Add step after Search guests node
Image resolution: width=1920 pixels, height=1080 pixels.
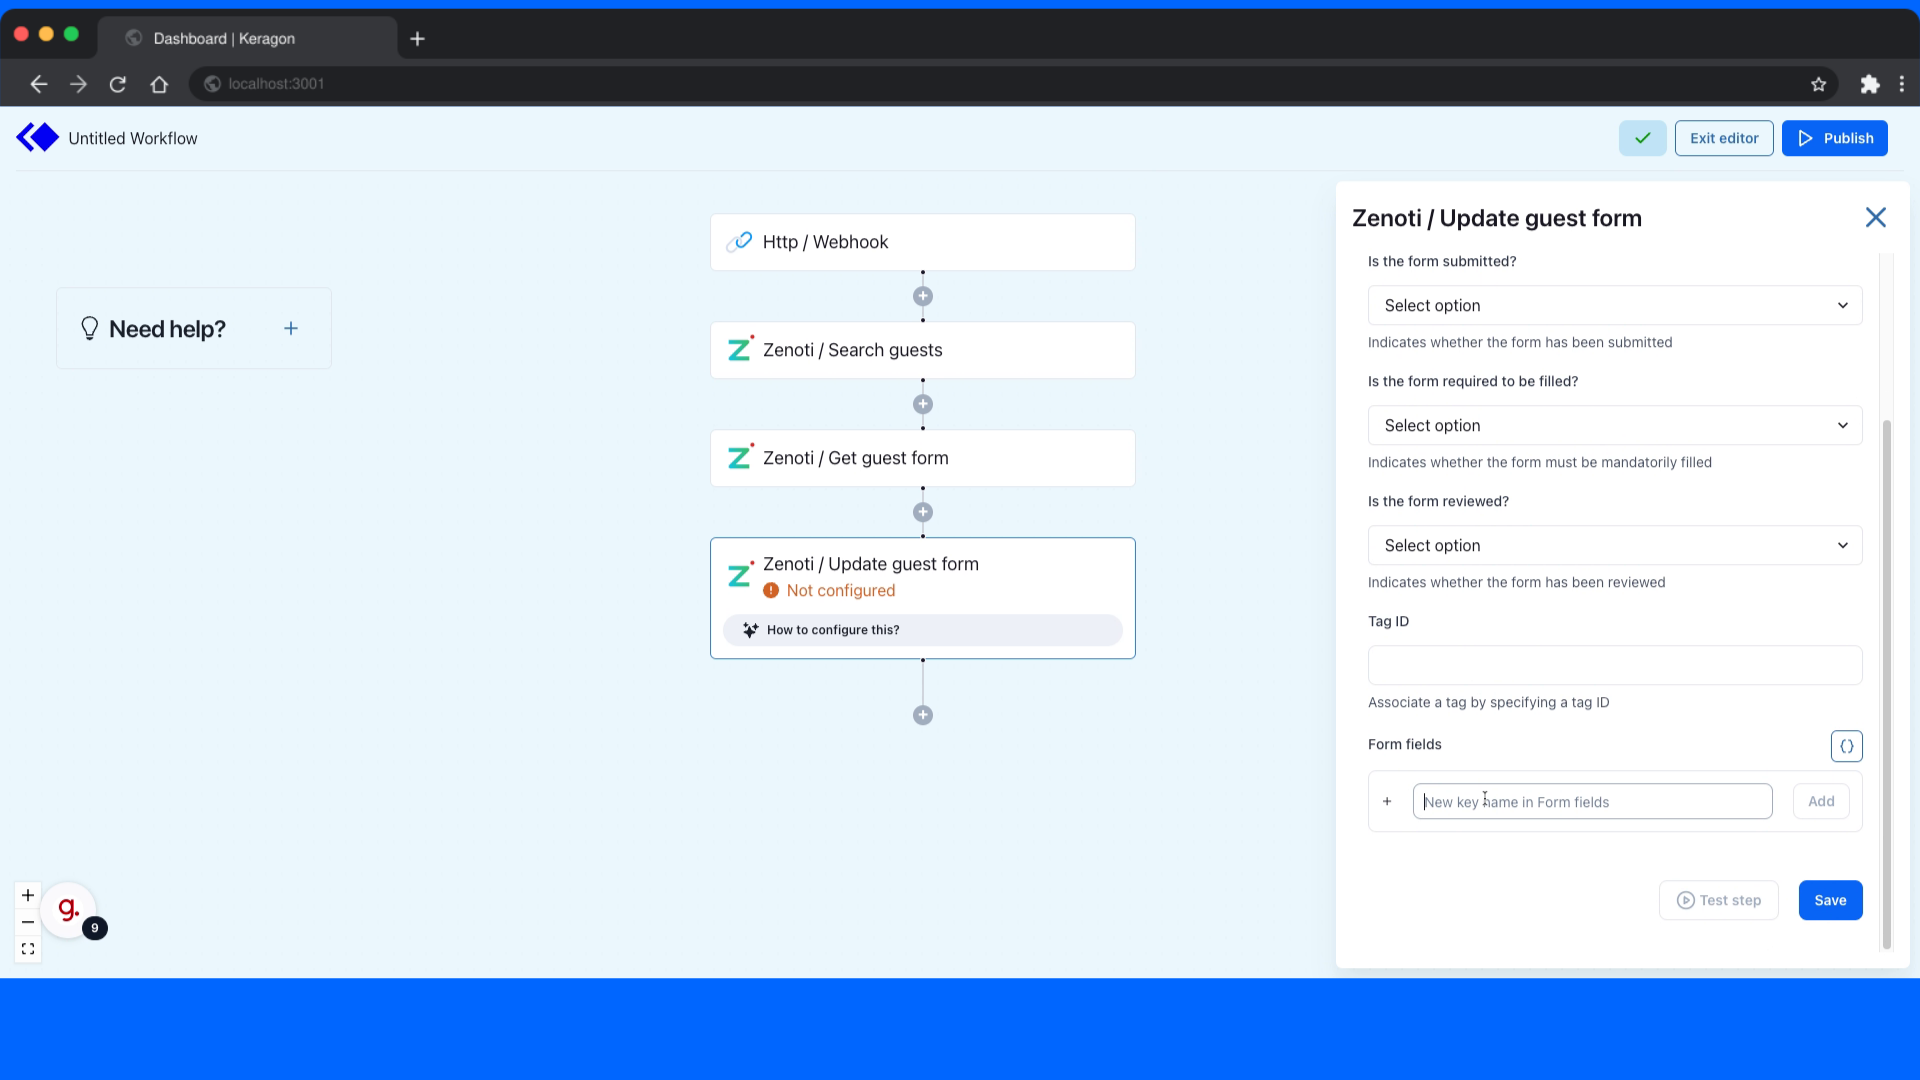coord(923,404)
